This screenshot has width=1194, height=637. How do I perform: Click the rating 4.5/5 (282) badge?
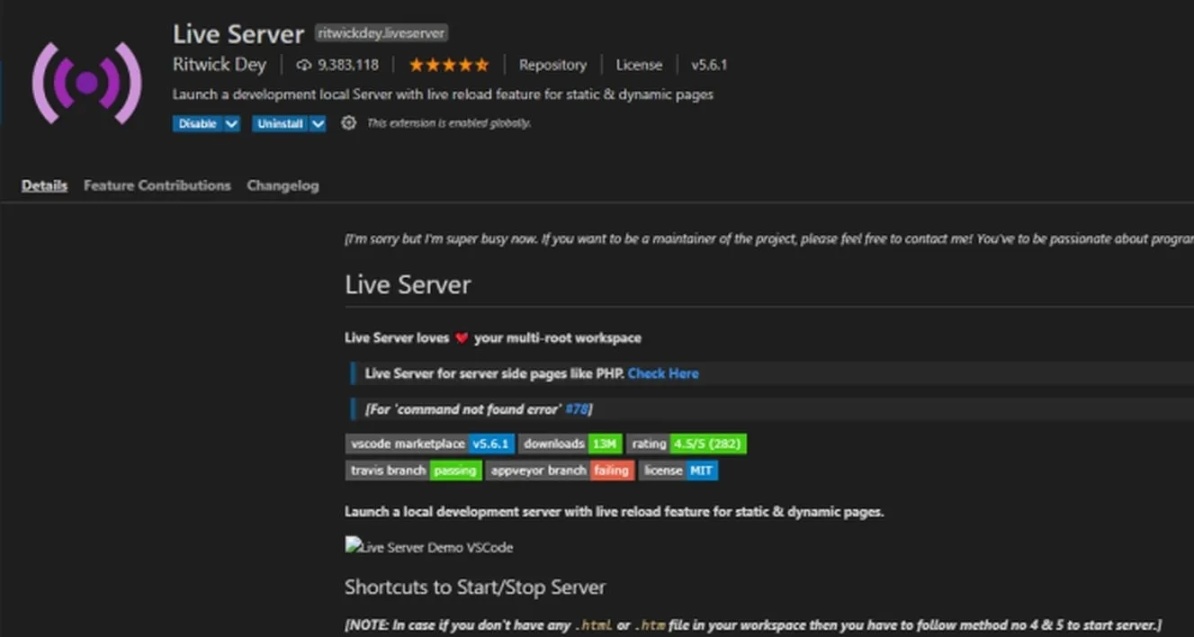click(x=687, y=444)
